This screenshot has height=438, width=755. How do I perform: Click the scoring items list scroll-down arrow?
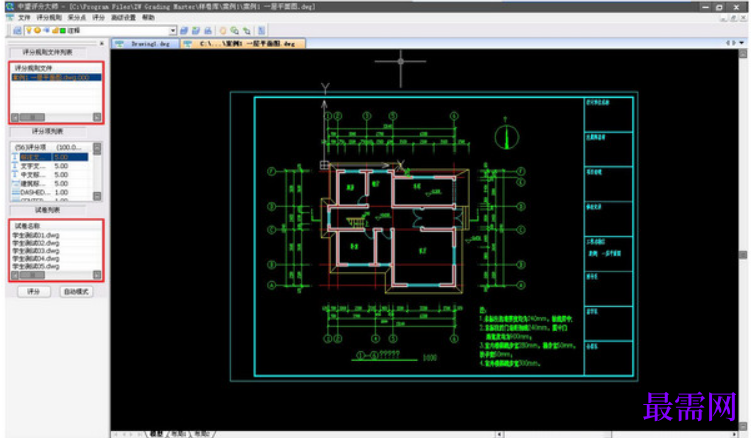pyautogui.click(x=97, y=196)
